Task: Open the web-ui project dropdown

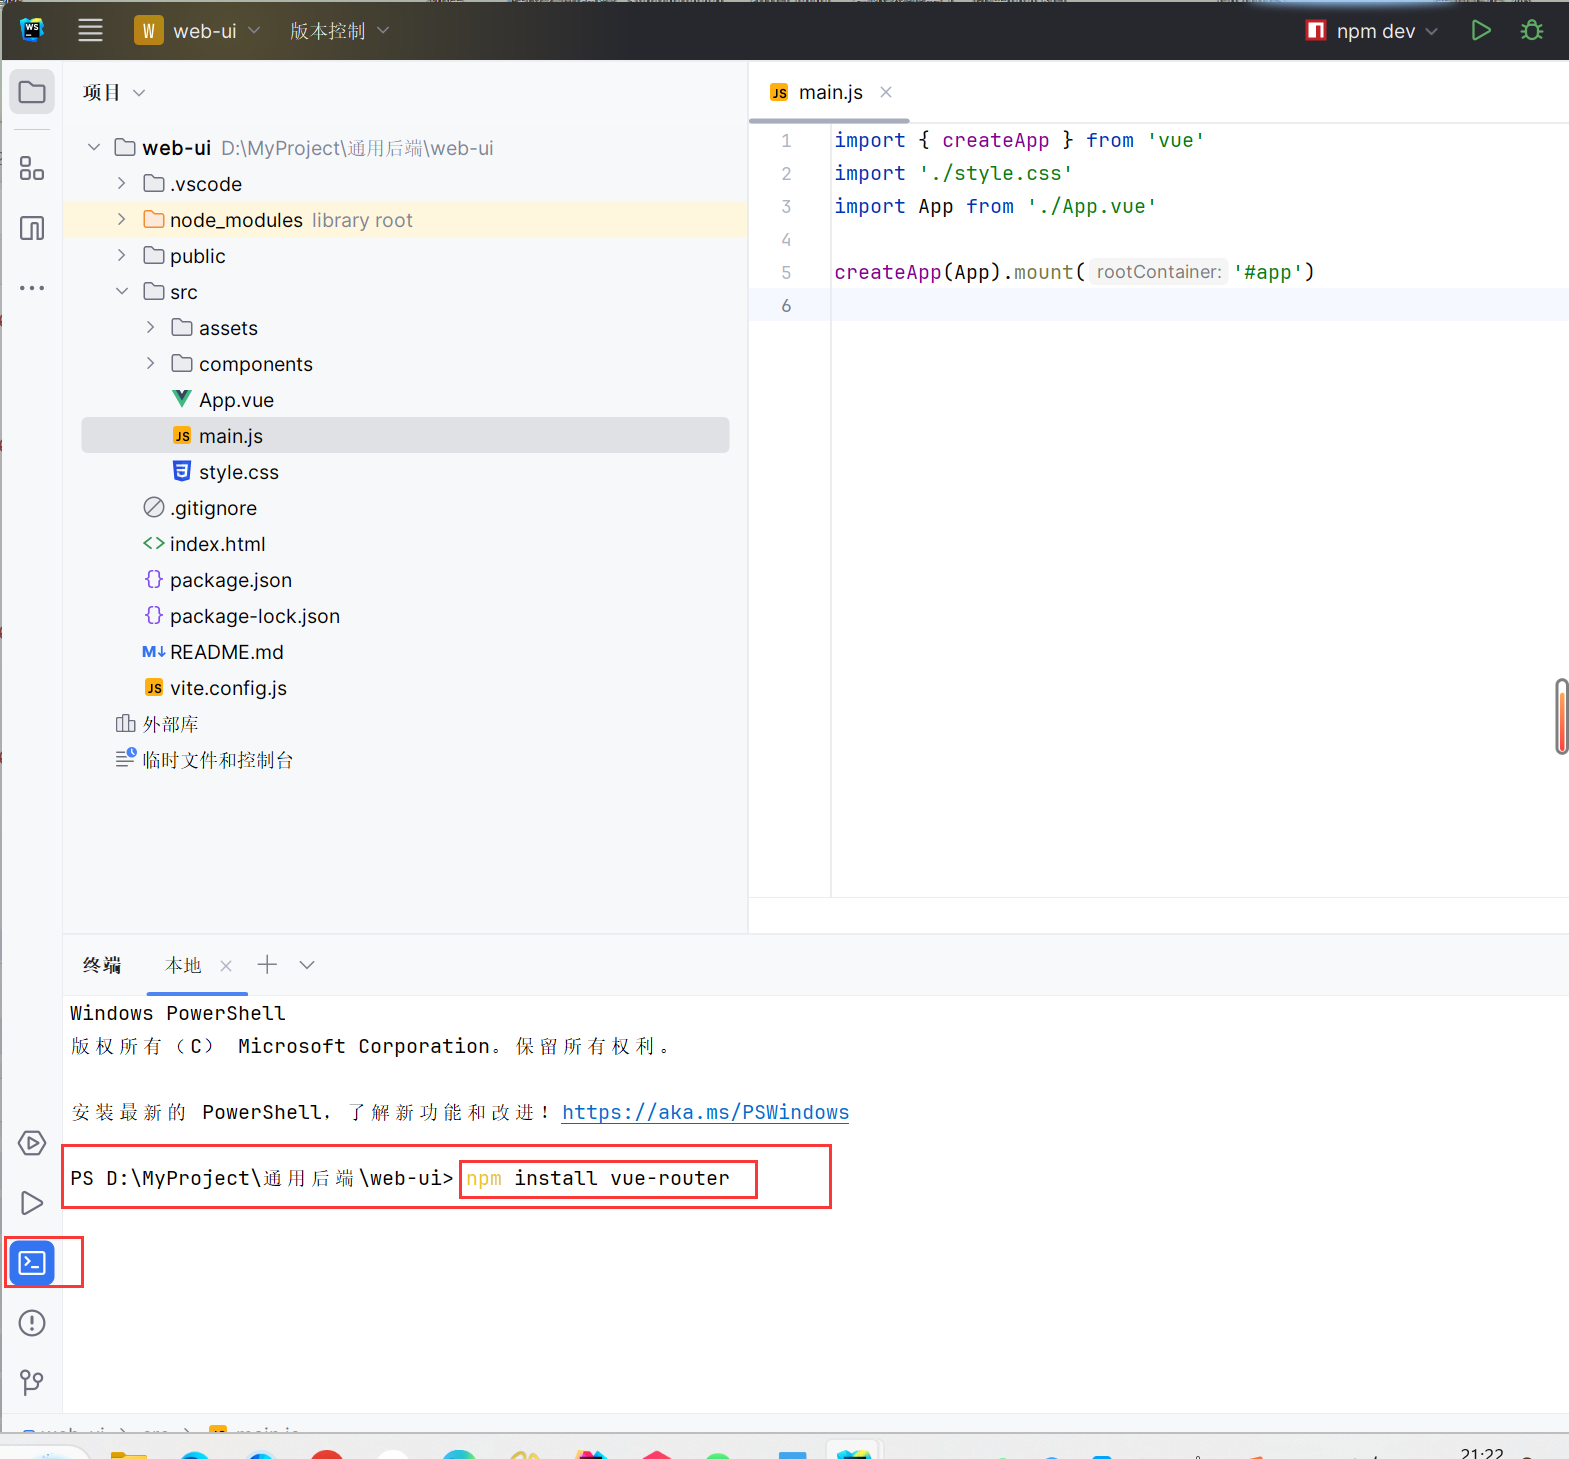Action: [x=198, y=30]
